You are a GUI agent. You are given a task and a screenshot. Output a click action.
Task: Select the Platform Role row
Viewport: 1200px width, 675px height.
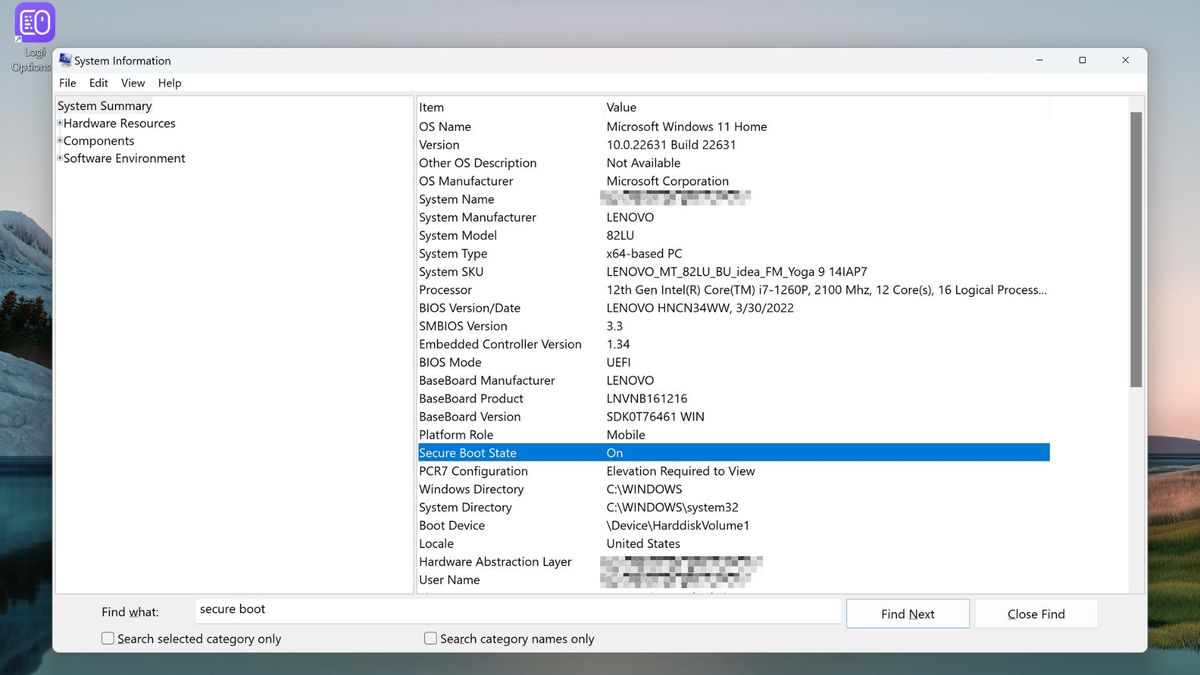coord(733,435)
